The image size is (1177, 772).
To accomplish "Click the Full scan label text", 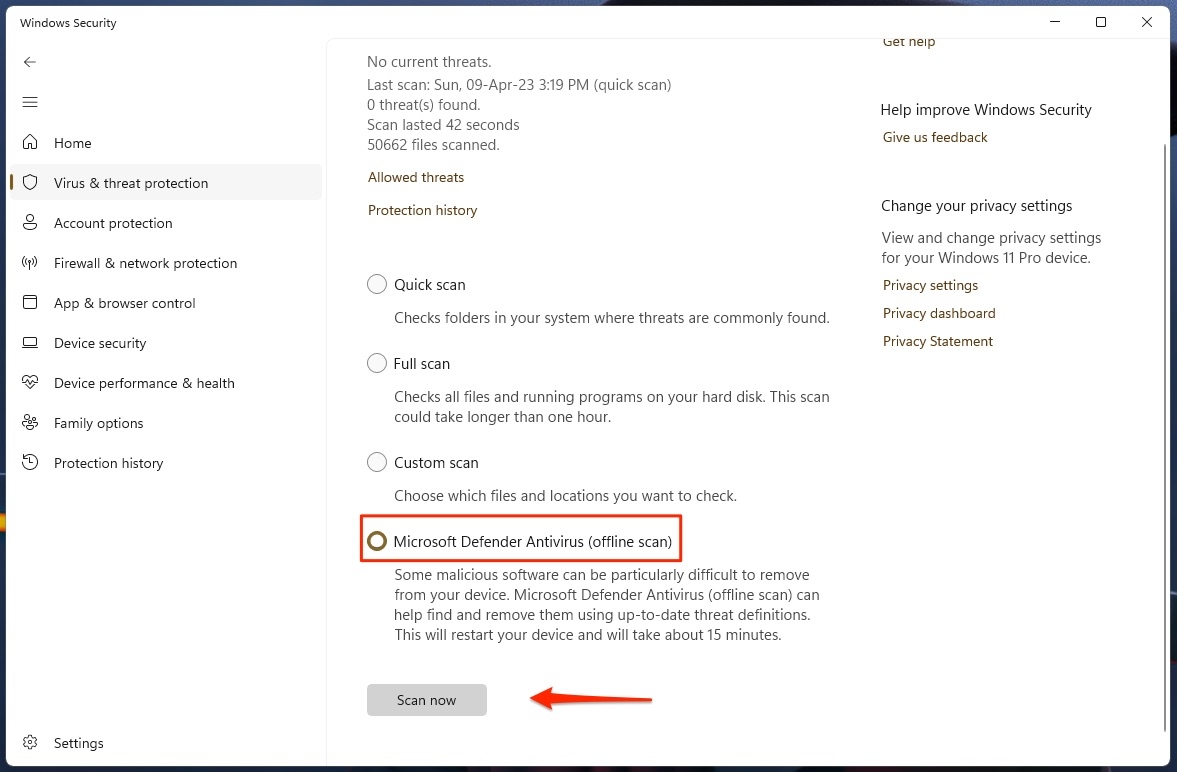I will (422, 363).
